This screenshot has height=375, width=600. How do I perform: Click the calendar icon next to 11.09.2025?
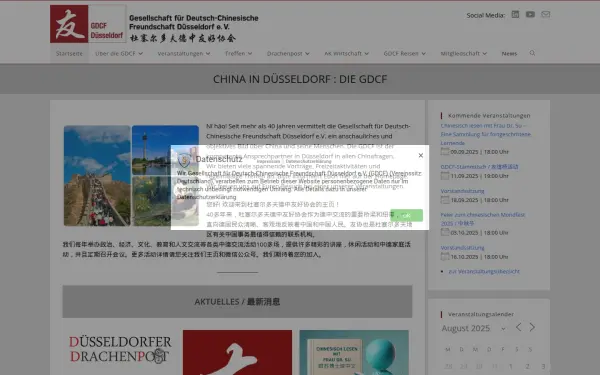coord(445,176)
